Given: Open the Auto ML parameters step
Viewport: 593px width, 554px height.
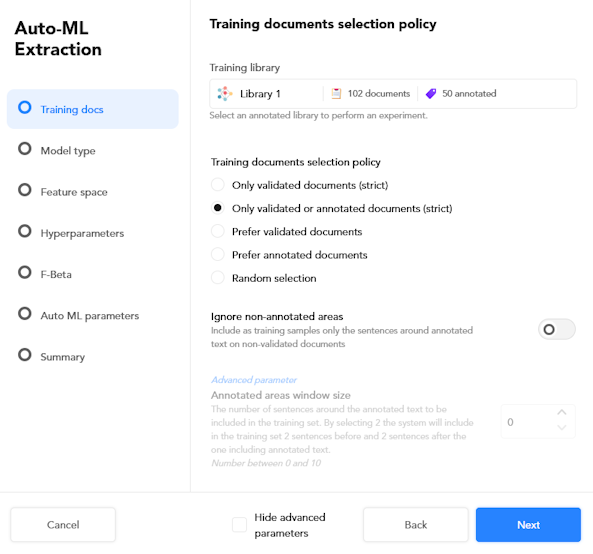Looking at the screenshot, I should click(90, 316).
